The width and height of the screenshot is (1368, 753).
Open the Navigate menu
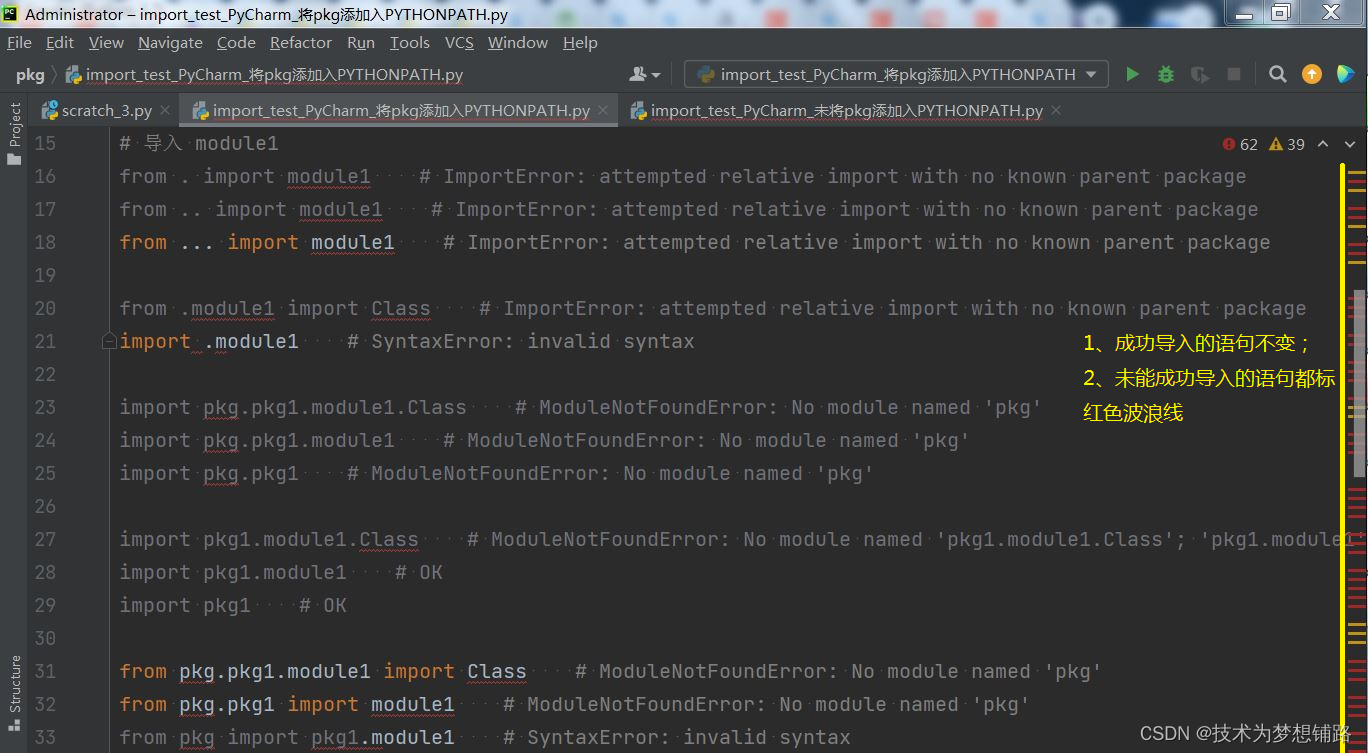170,42
